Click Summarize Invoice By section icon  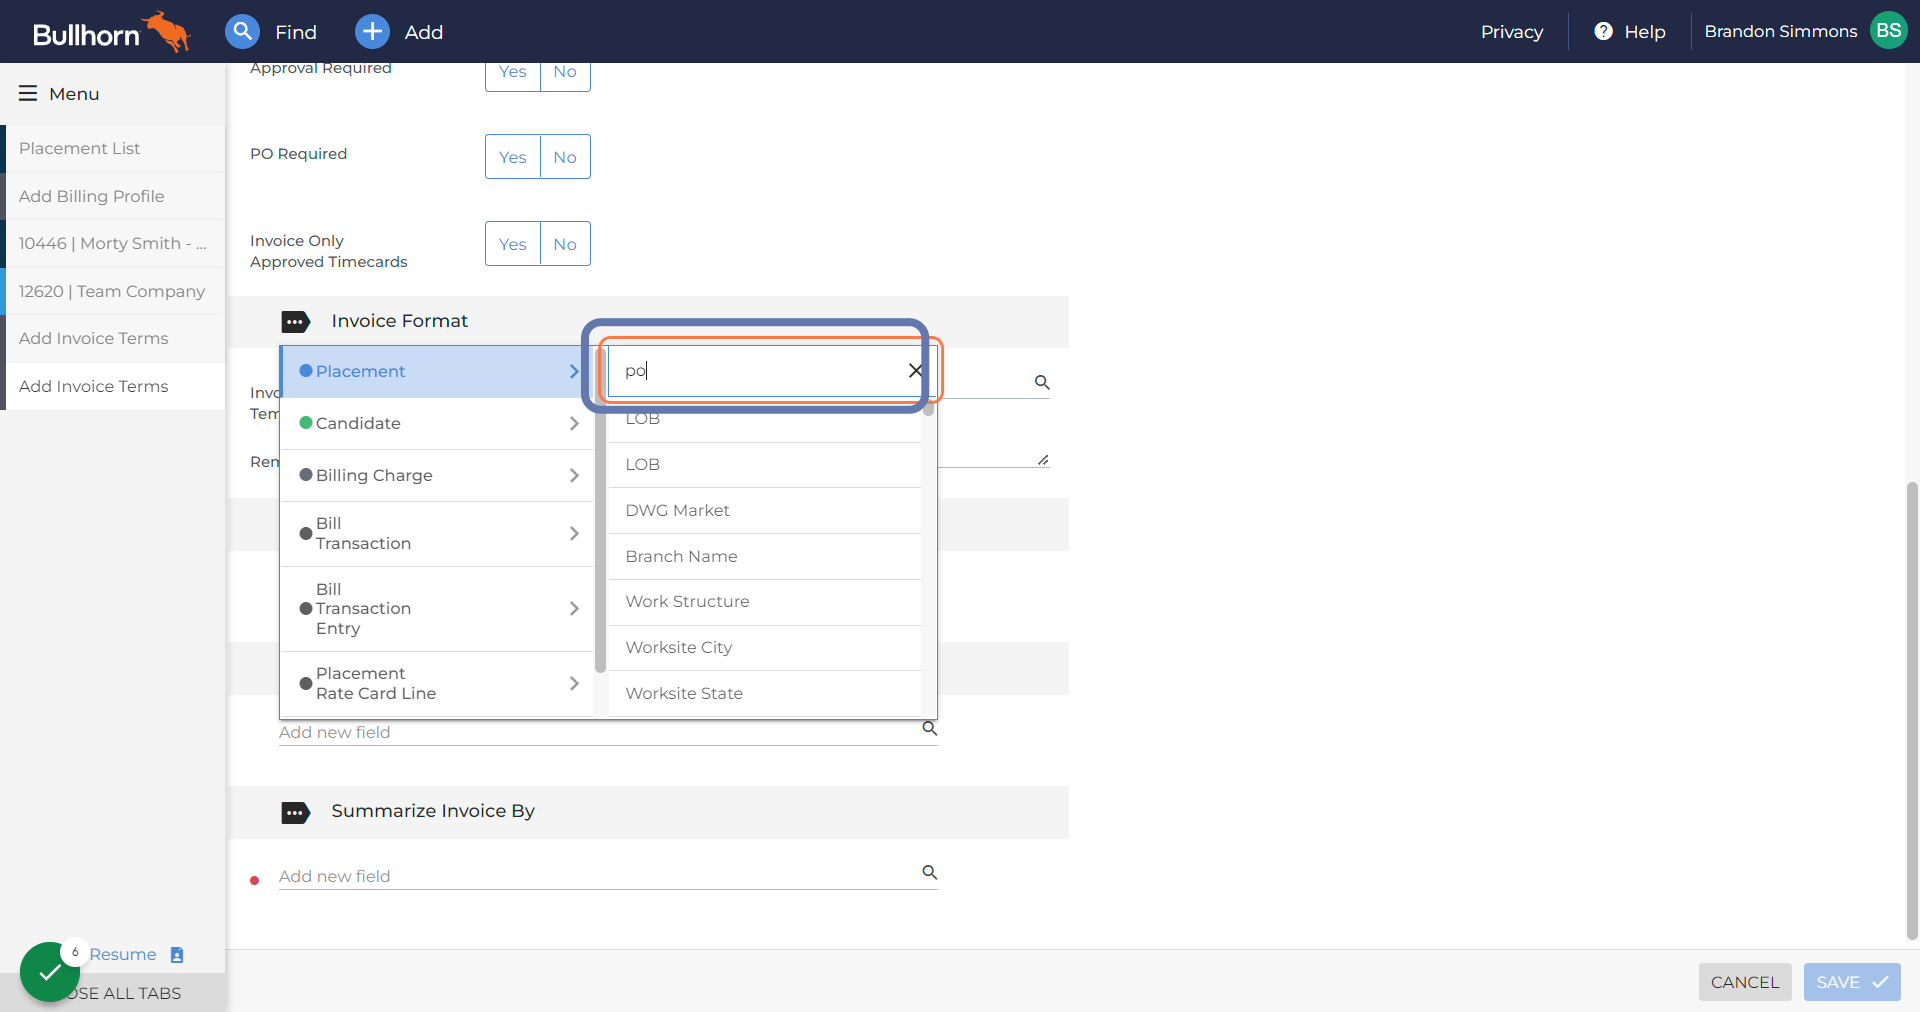pyautogui.click(x=296, y=812)
